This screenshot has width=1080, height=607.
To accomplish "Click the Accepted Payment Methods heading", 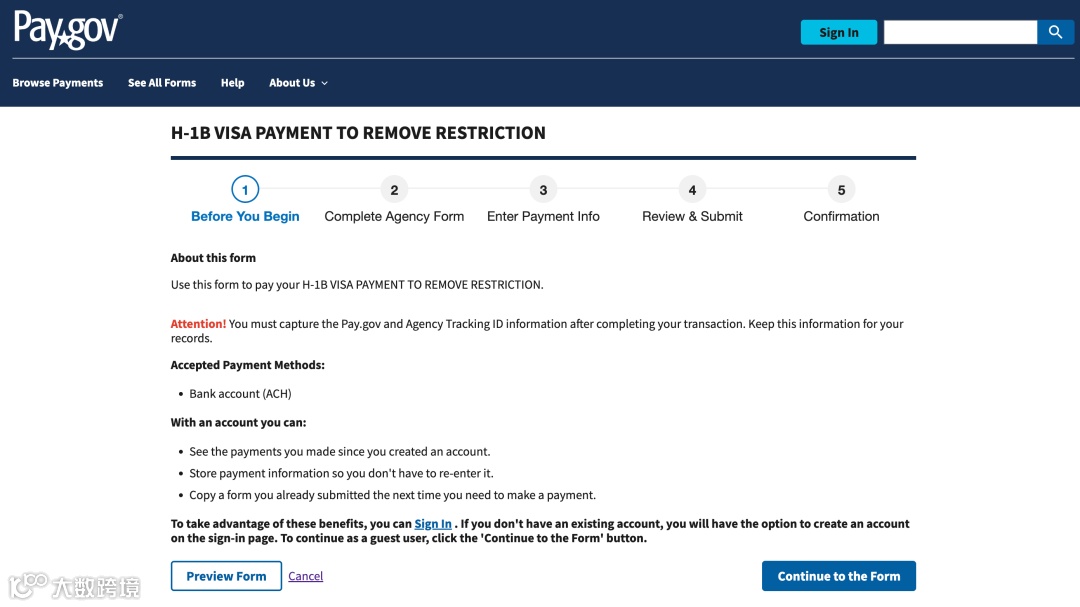I will tap(248, 365).
